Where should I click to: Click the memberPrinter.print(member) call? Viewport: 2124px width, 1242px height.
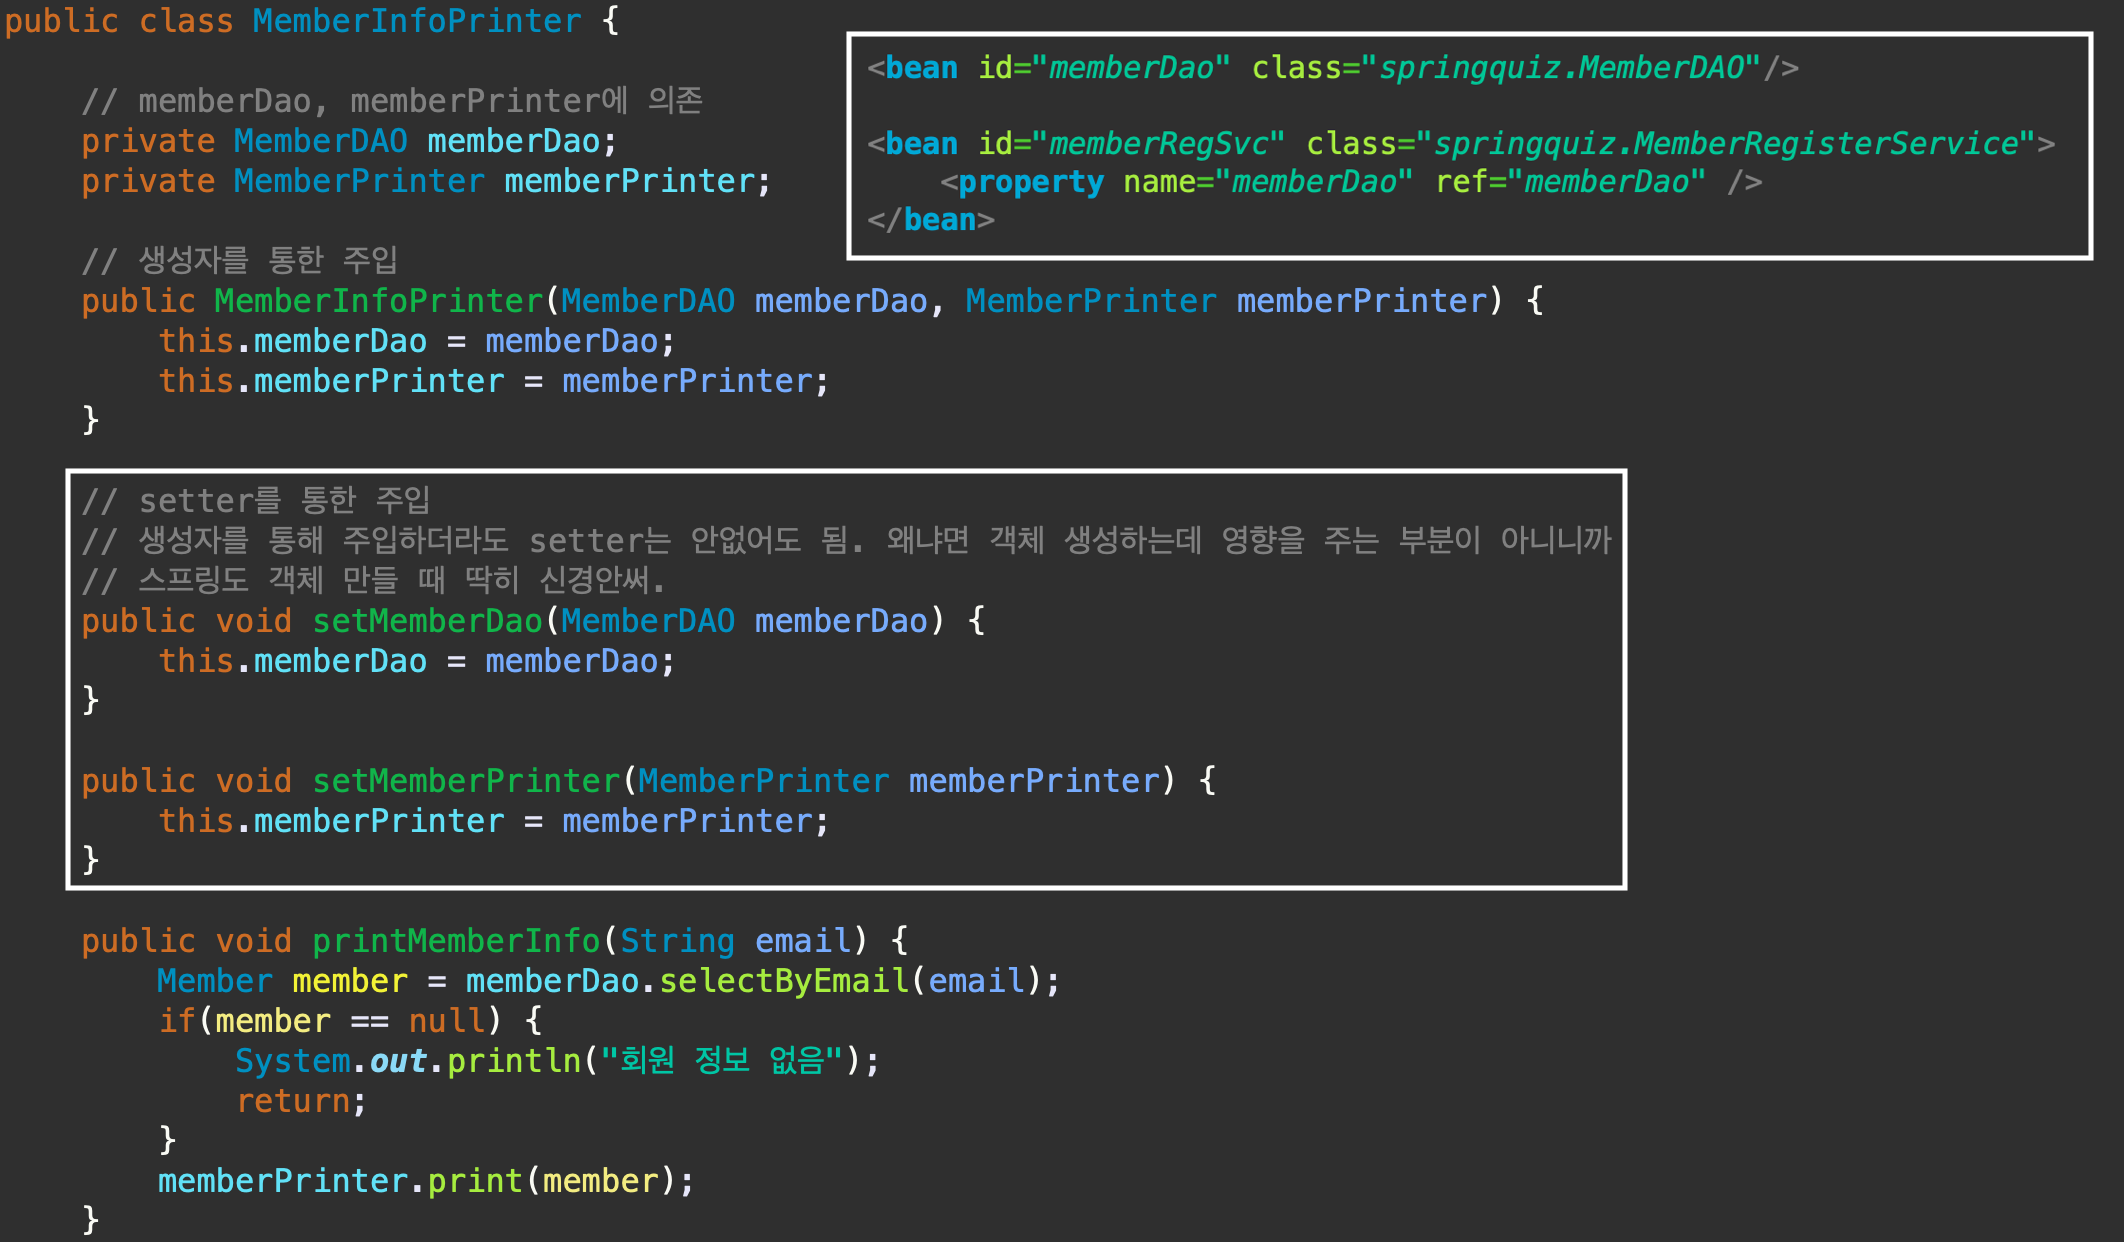tap(425, 1181)
